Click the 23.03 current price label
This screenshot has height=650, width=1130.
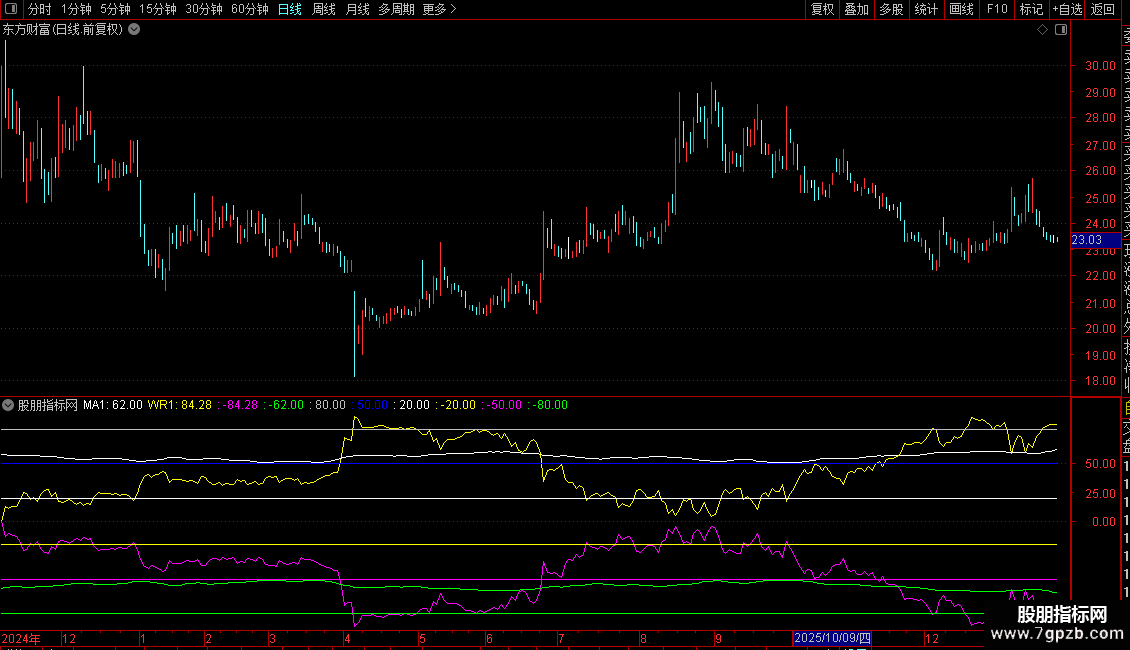pyautogui.click(x=1086, y=240)
